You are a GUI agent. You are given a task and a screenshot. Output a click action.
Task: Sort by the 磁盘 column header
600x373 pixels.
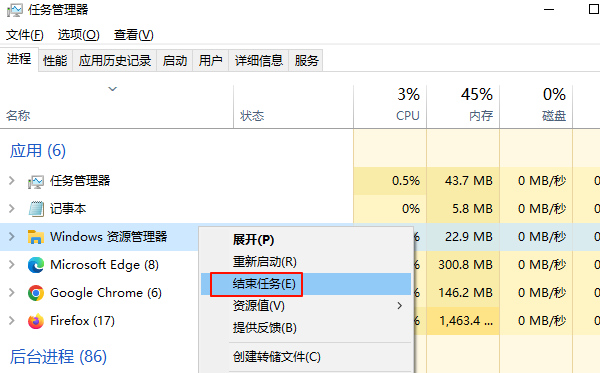click(x=536, y=107)
